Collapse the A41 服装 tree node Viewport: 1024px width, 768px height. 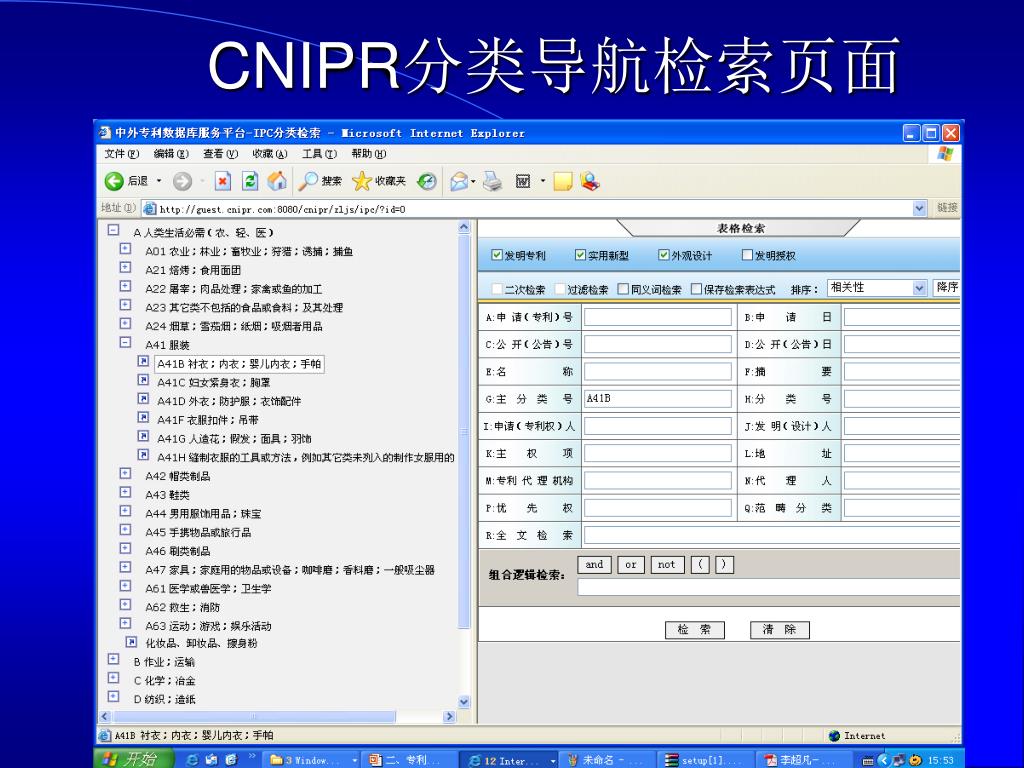point(125,342)
